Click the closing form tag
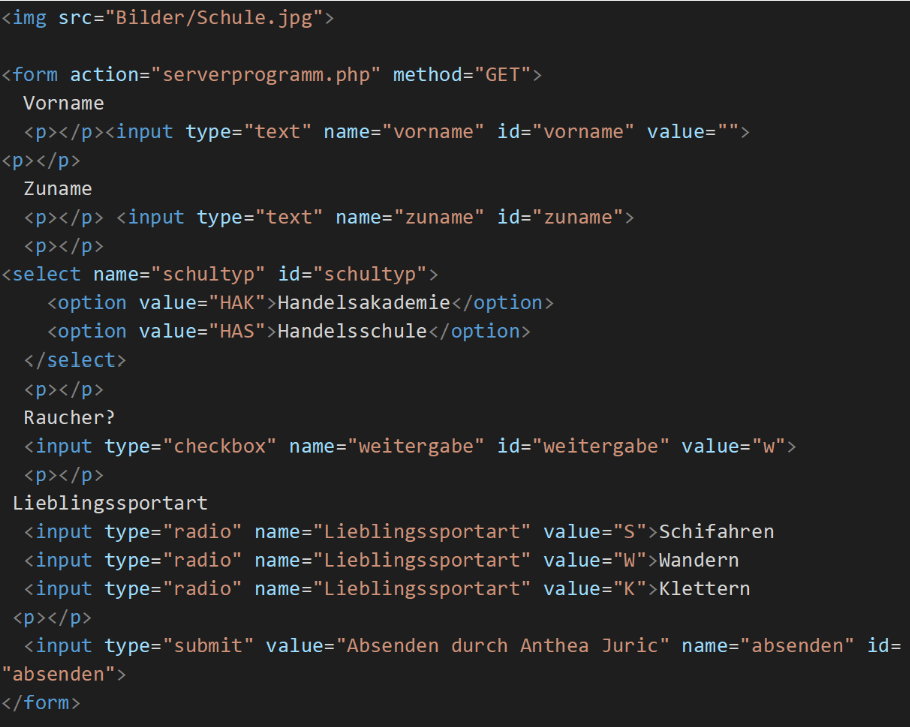910x728 pixels. click(x=41, y=703)
